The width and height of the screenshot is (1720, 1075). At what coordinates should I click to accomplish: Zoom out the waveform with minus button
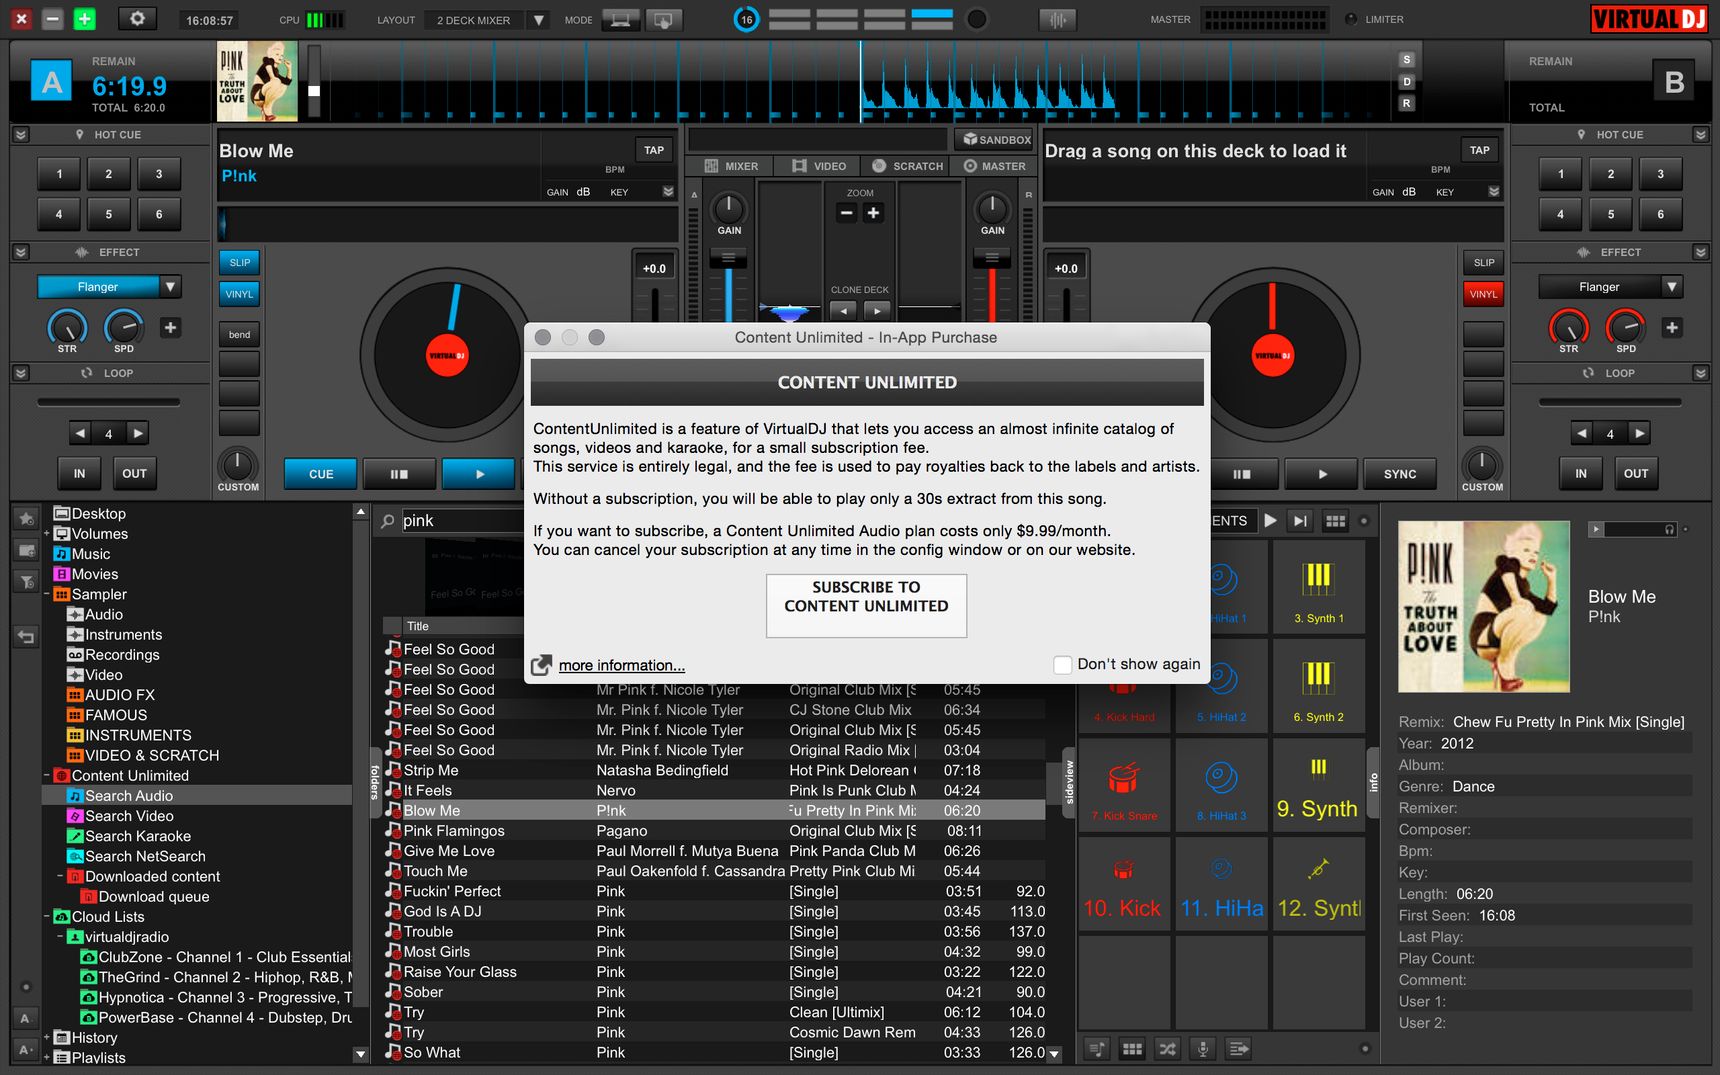[x=847, y=212]
